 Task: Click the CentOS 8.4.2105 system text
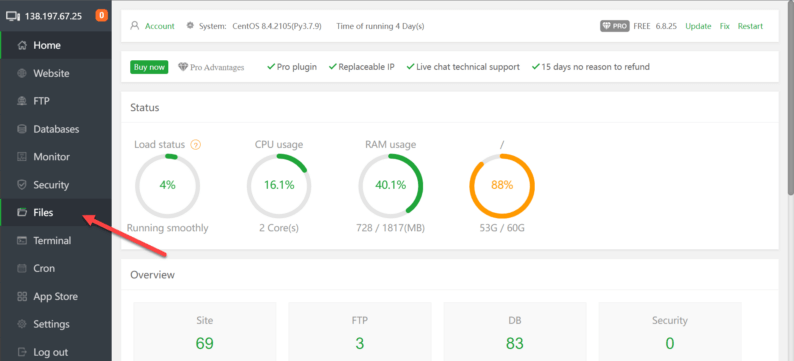277,26
